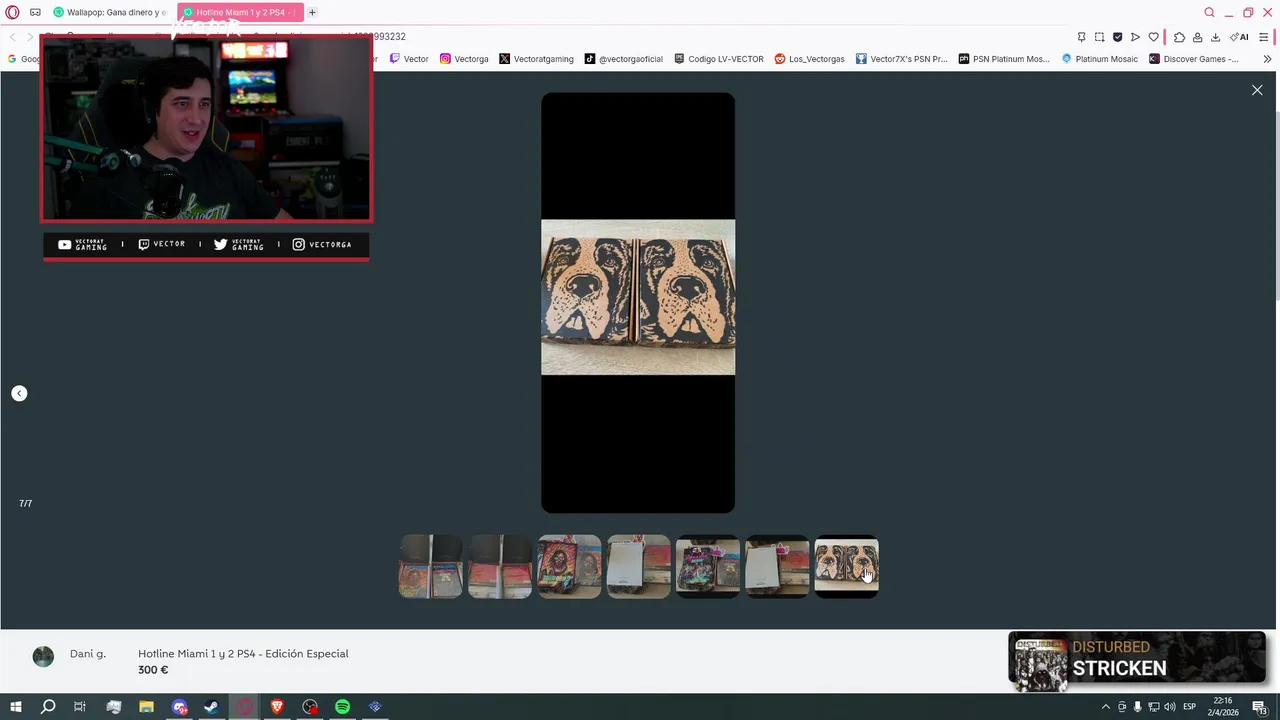Image resolution: width=1280 pixels, height=720 pixels.
Task: Click the microphone tray icon
Action: point(1137,707)
